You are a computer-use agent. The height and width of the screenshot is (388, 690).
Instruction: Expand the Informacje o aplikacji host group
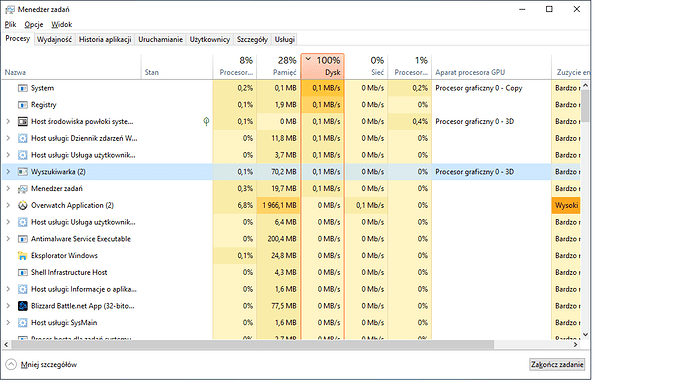[x=8, y=289]
